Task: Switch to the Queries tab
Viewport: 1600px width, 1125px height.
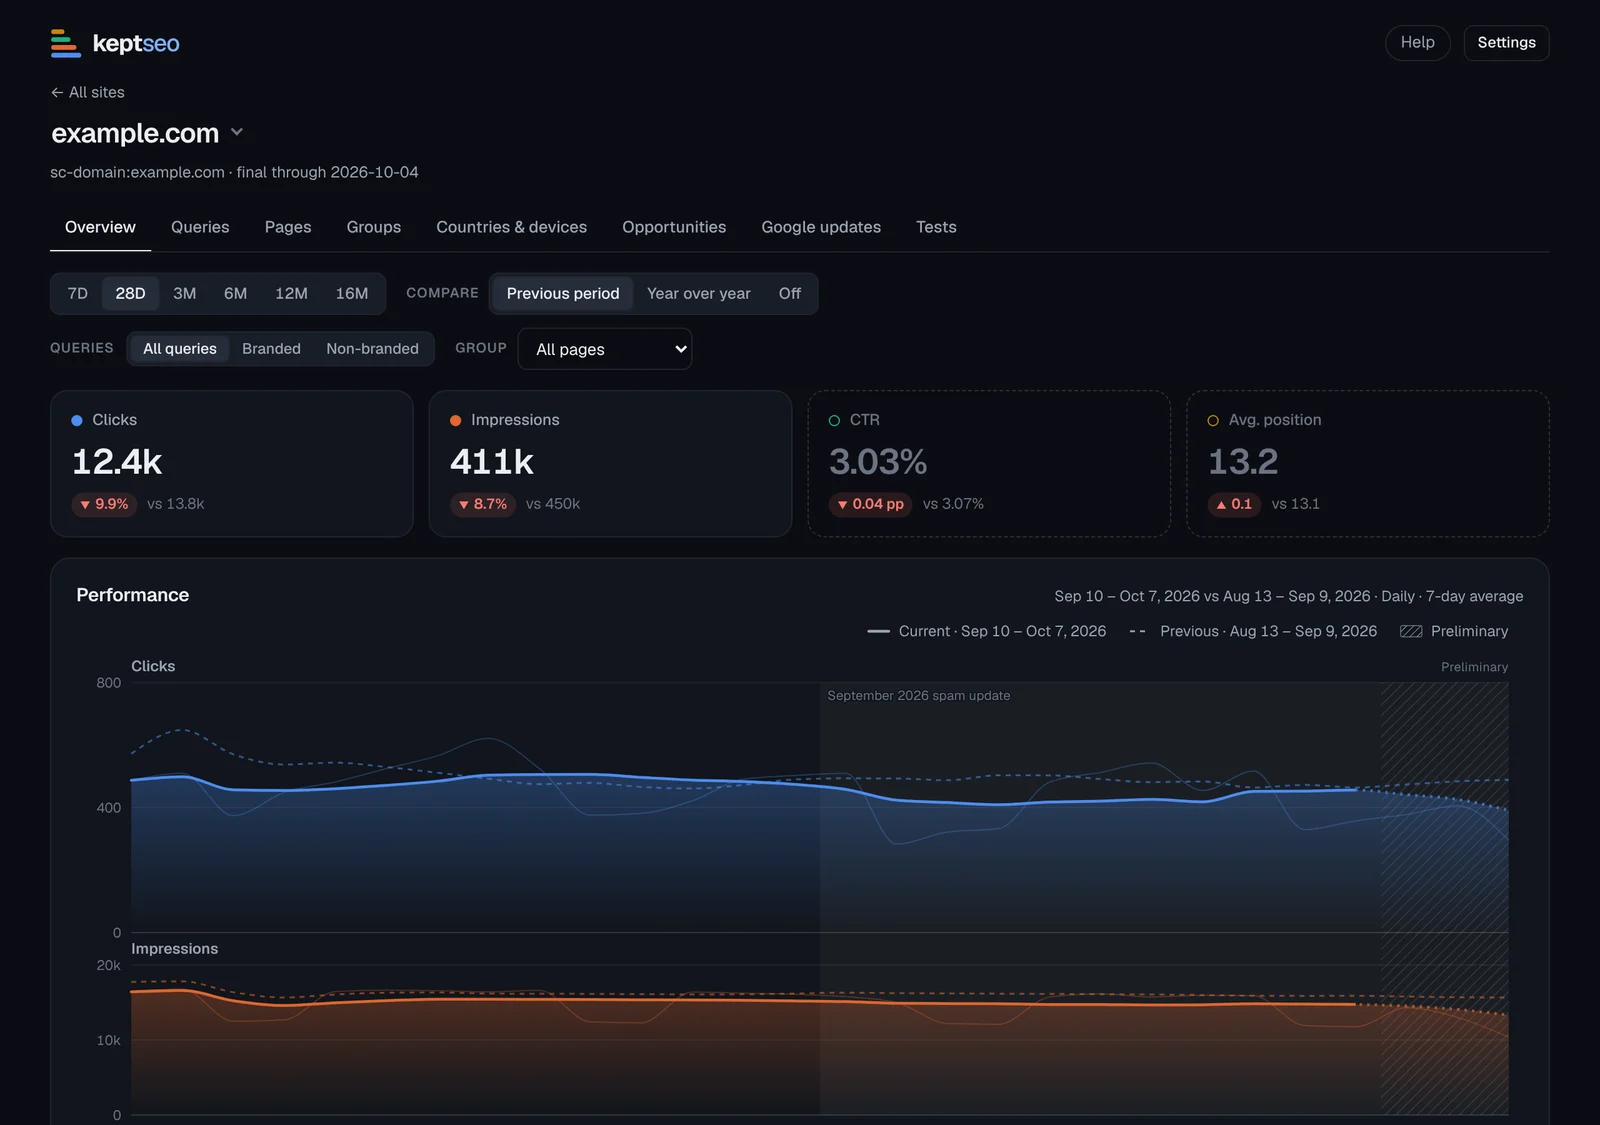Action: click(x=200, y=227)
